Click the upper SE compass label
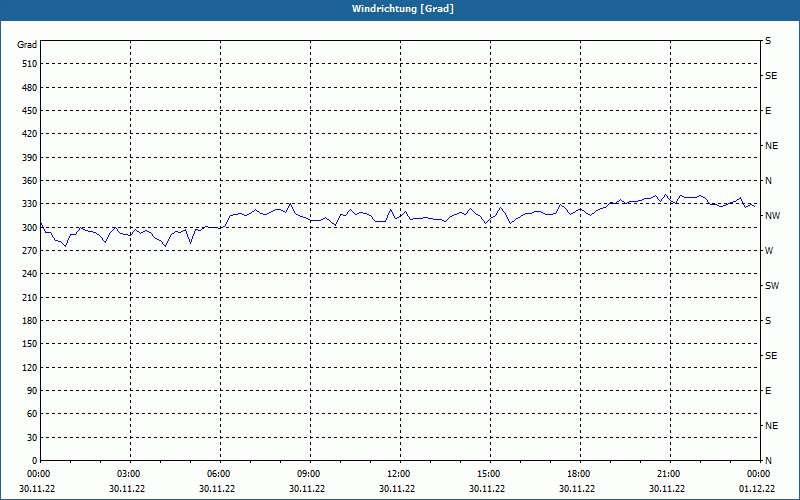Screen dimensions: 800x500 coord(771,76)
